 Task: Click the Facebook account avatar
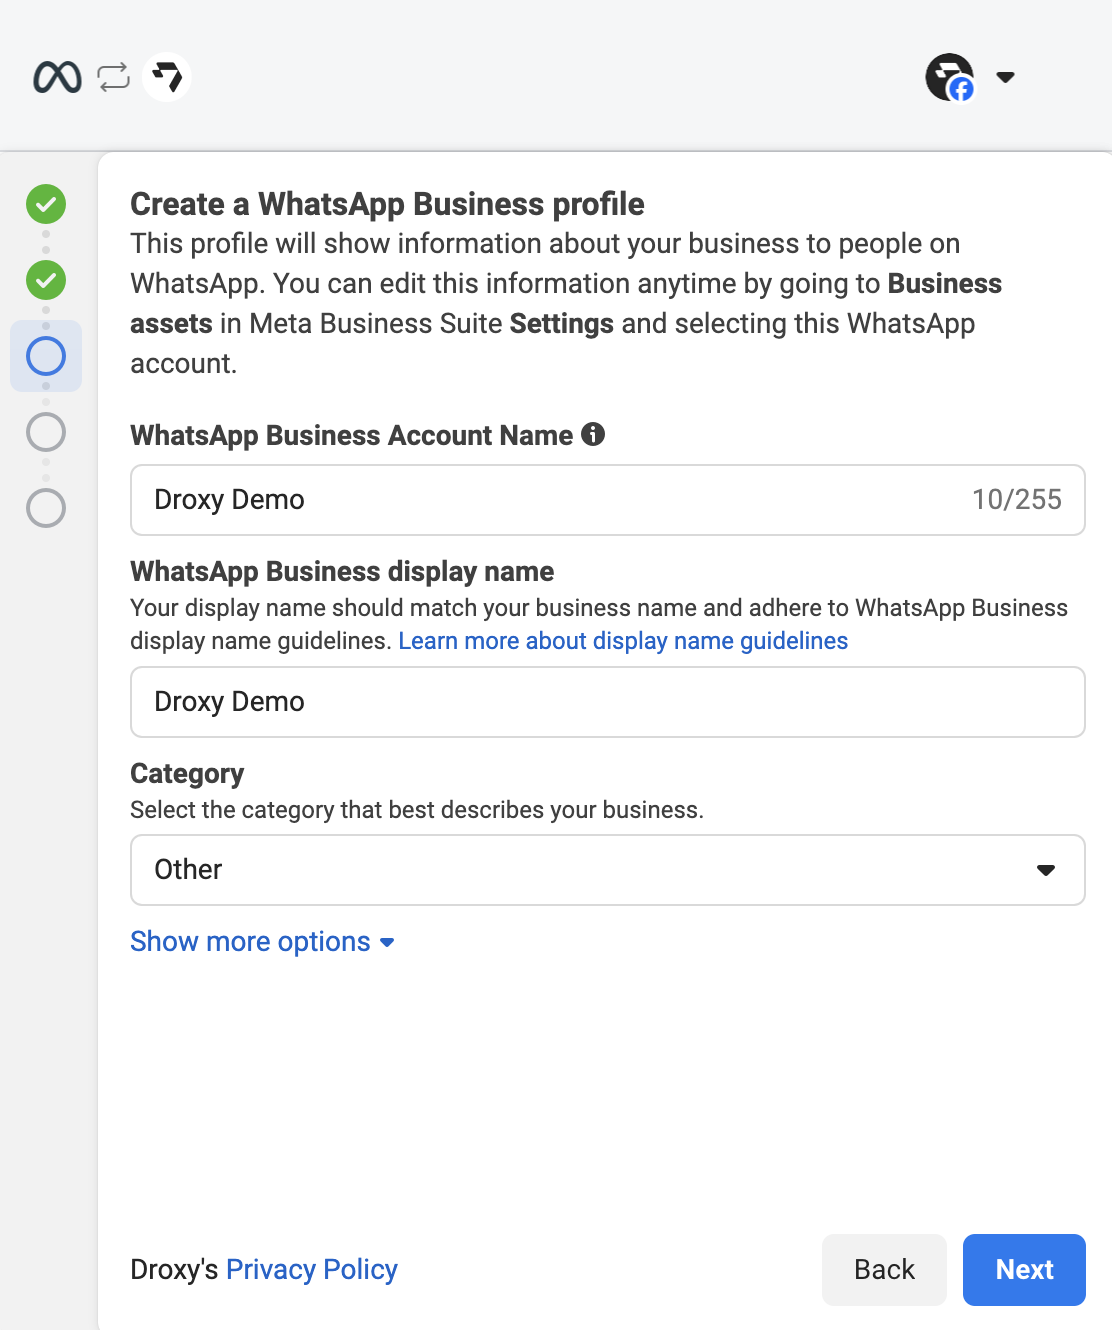(x=948, y=76)
